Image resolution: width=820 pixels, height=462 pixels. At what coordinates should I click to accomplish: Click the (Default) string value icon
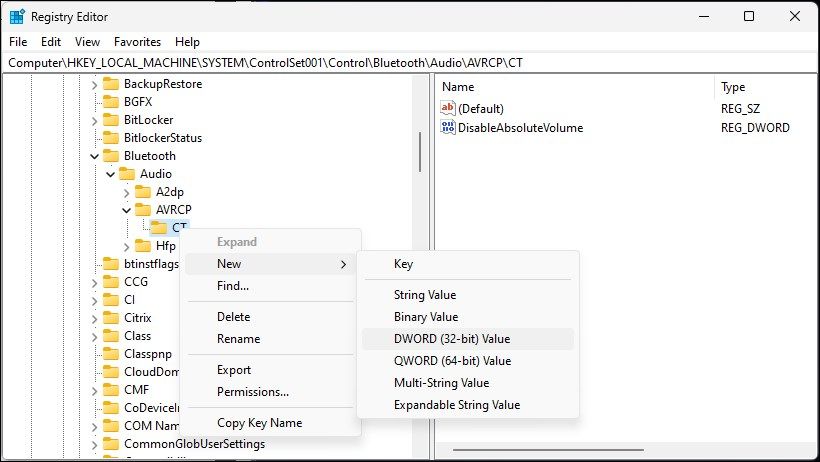pyautogui.click(x=448, y=108)
